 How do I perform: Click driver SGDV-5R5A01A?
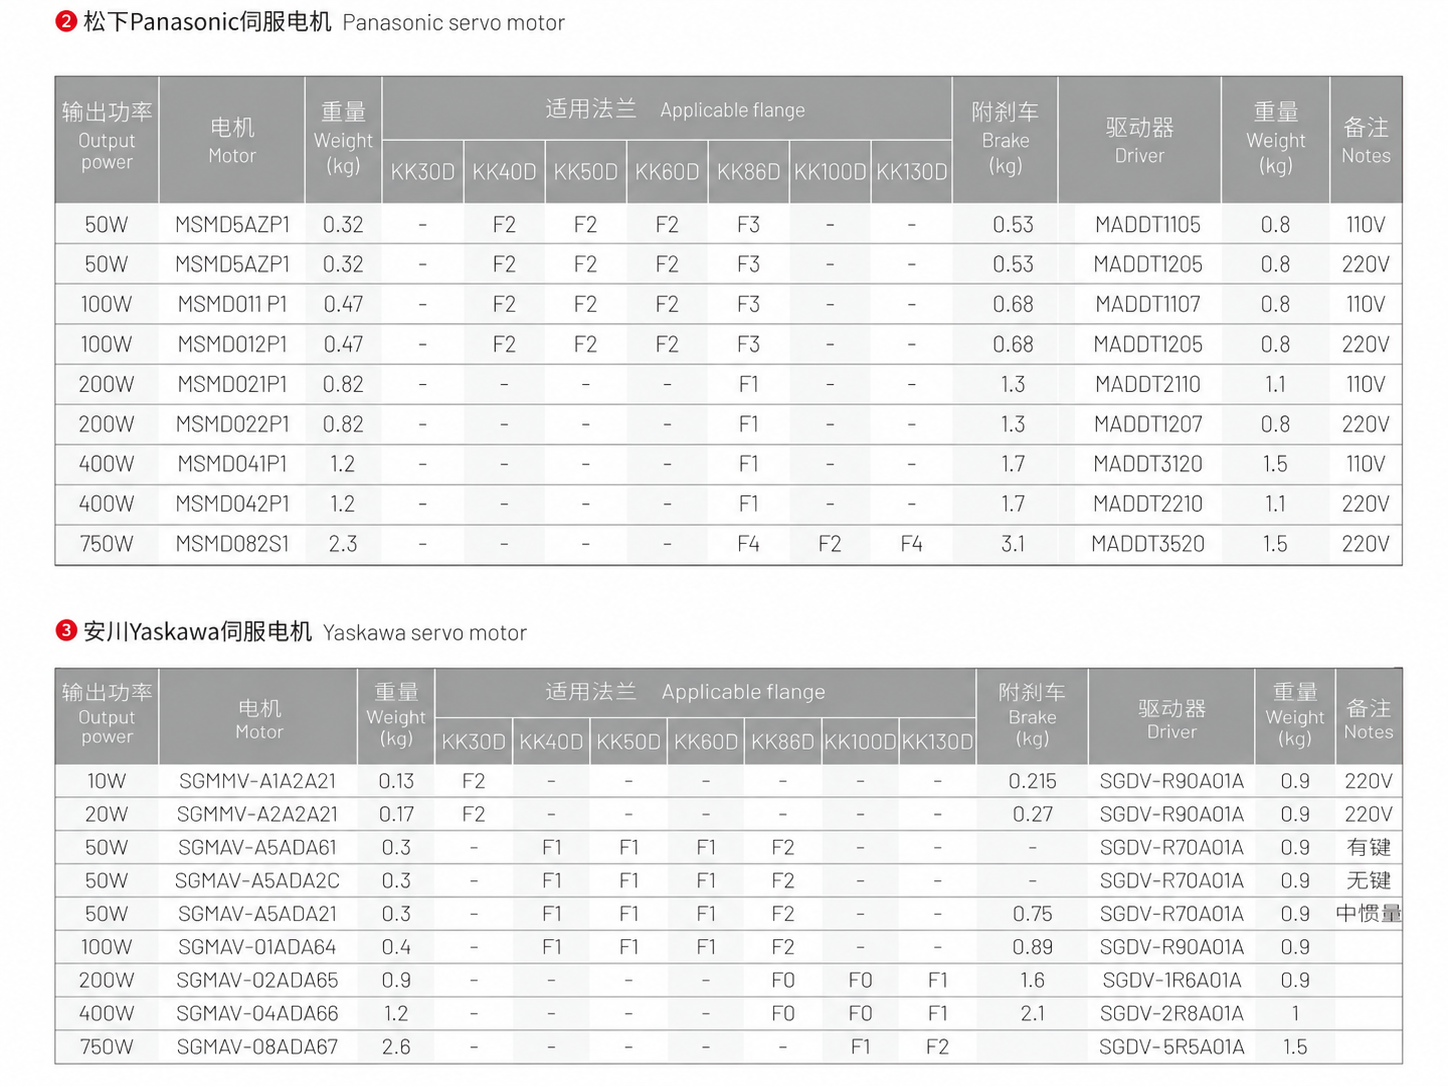tap(1172, 1047)
